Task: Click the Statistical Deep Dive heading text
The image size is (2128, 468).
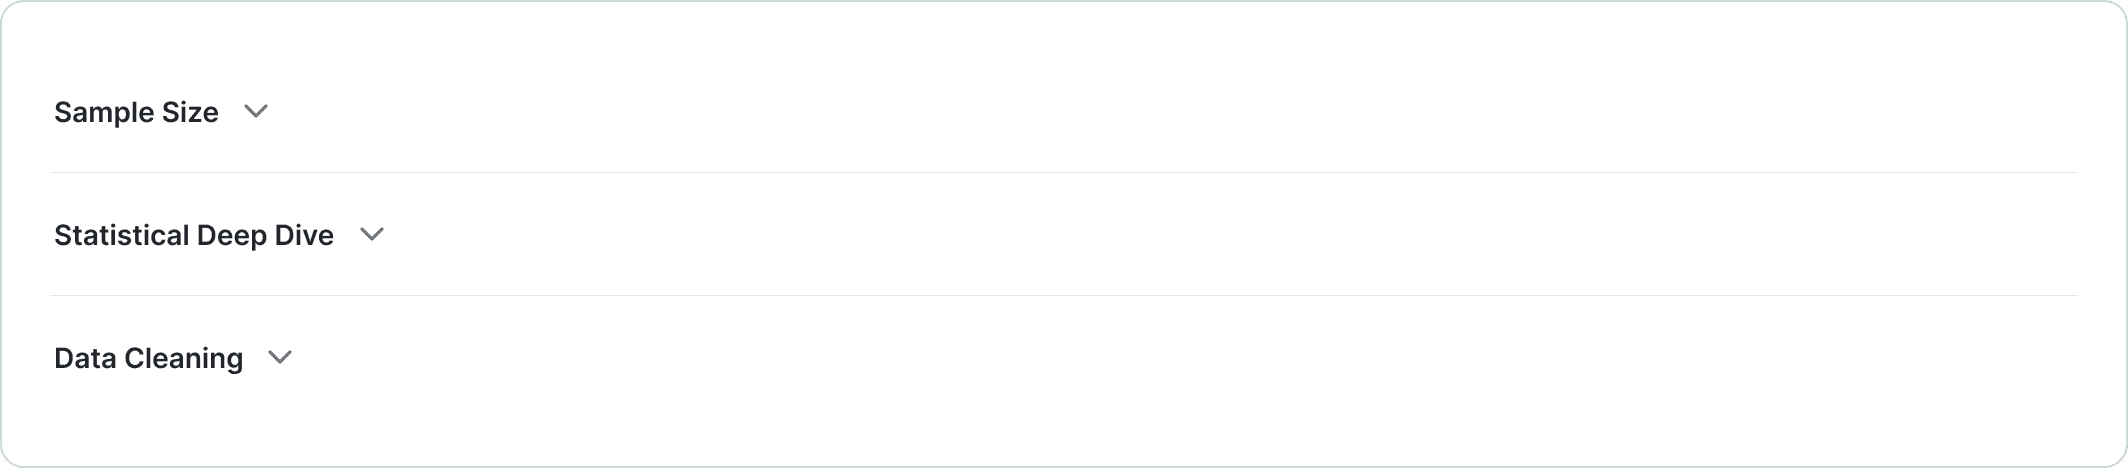Action: click(194, 235)
